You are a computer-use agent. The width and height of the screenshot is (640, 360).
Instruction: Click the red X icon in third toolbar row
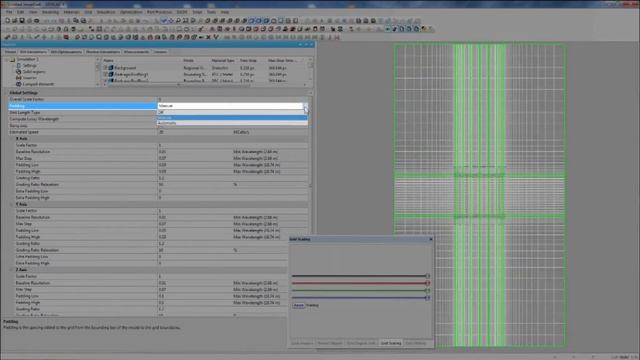[x=209, y=37]
